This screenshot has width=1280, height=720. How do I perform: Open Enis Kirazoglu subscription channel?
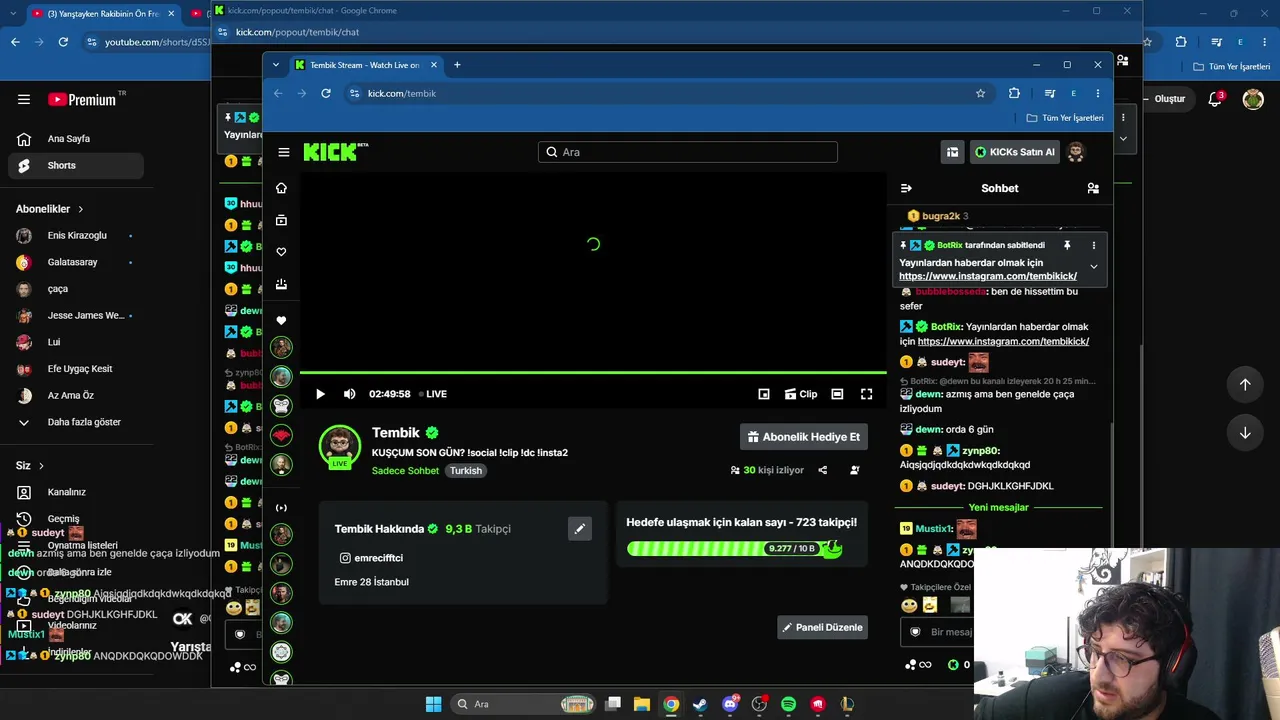[76, 236]
